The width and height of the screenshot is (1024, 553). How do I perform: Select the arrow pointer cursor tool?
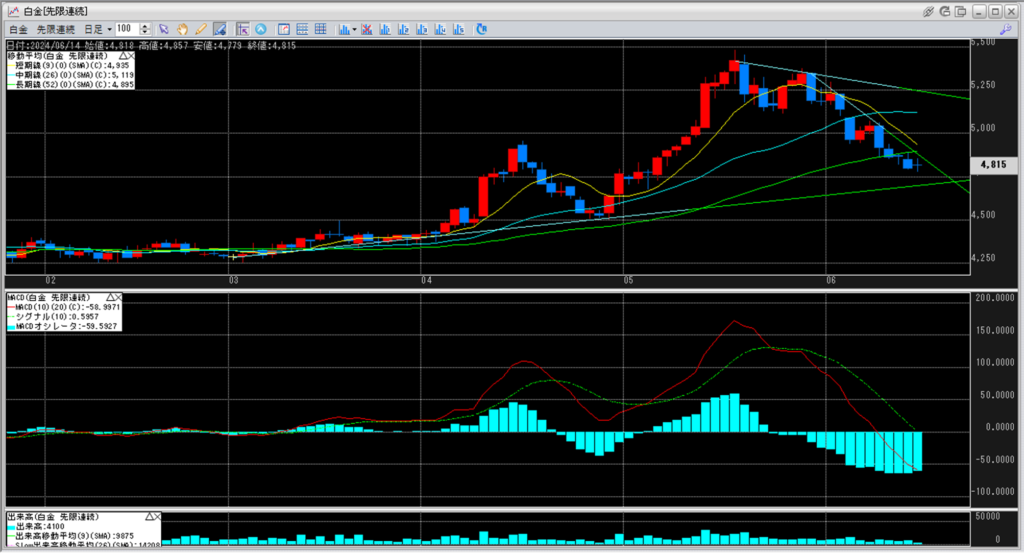(x=165, y=29)
